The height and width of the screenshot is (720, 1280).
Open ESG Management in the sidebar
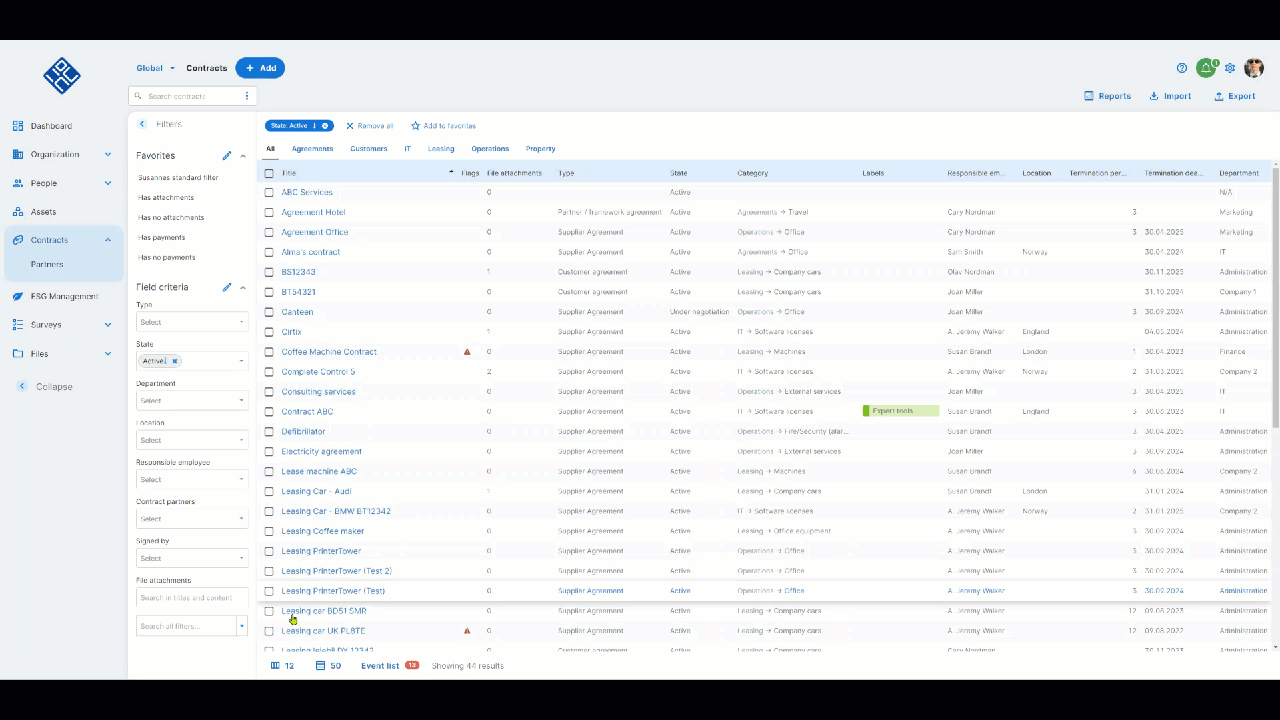click(64, 296)
